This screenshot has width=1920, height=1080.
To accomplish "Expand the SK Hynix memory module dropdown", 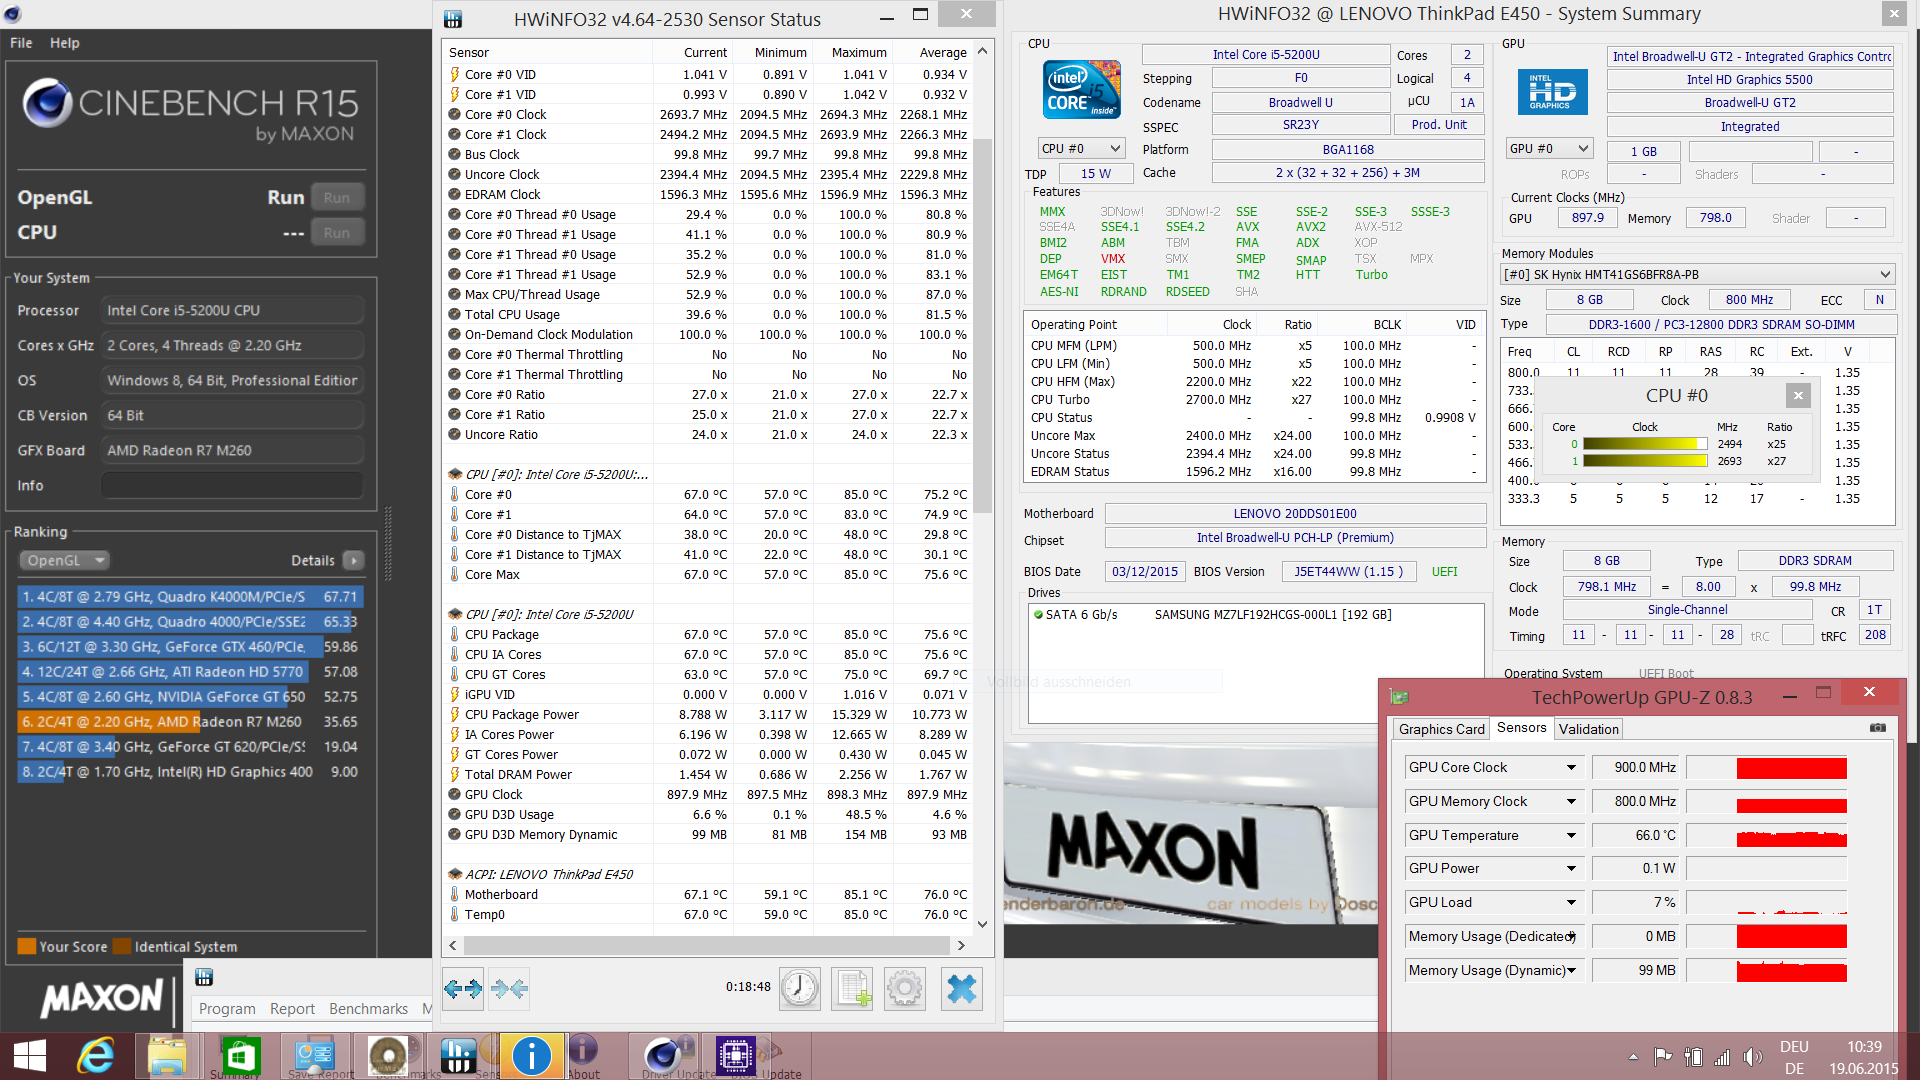I will coord(1884,274).
